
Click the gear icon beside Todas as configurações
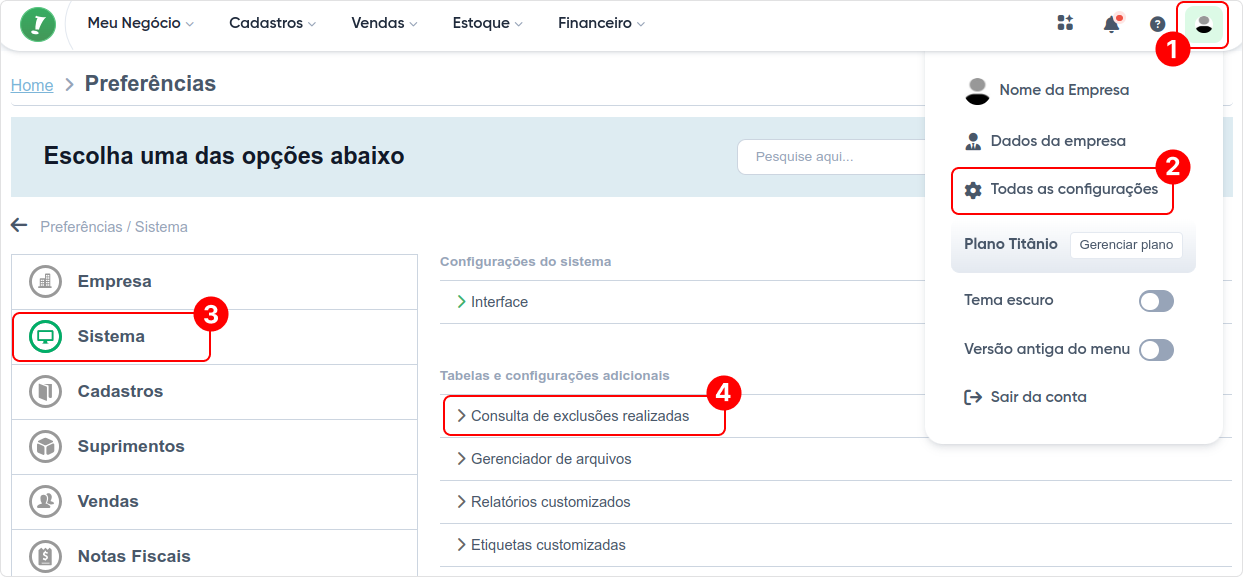973,190
